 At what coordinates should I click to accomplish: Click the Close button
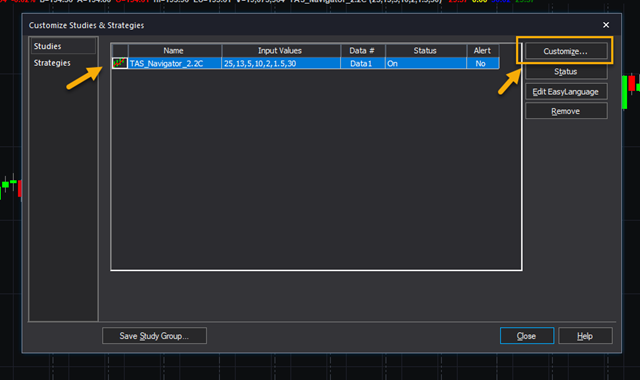tap(527, 336)
